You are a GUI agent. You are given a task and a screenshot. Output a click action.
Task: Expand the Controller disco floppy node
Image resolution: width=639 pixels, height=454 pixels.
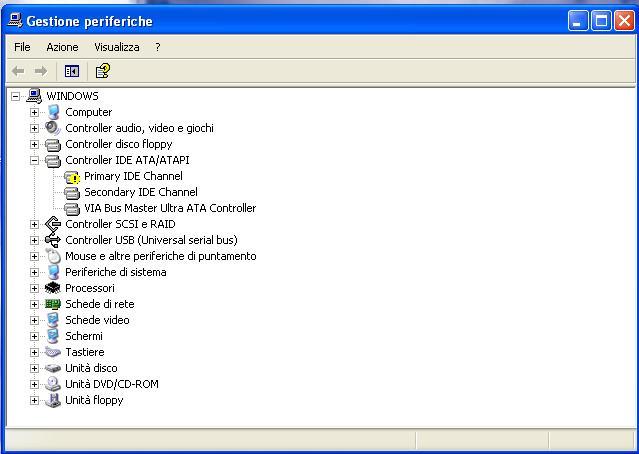pos(34,144)
